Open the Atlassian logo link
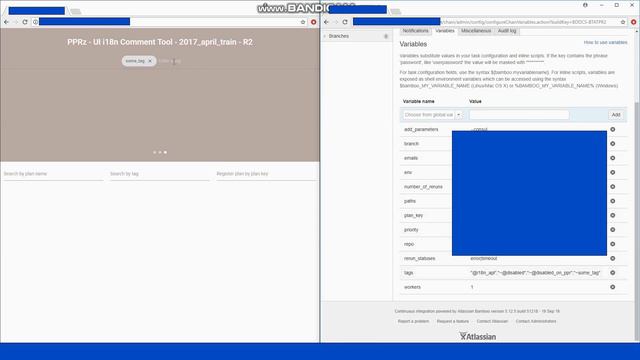Viewport: 640px width, 360px height. click(x=478, y=336)
